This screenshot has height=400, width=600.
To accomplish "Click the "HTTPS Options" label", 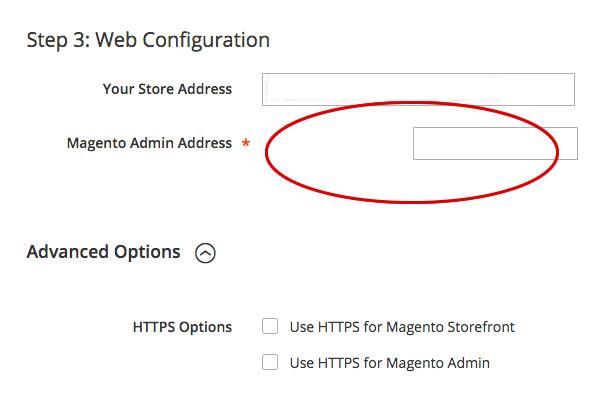I will click(x=182, y=327).
